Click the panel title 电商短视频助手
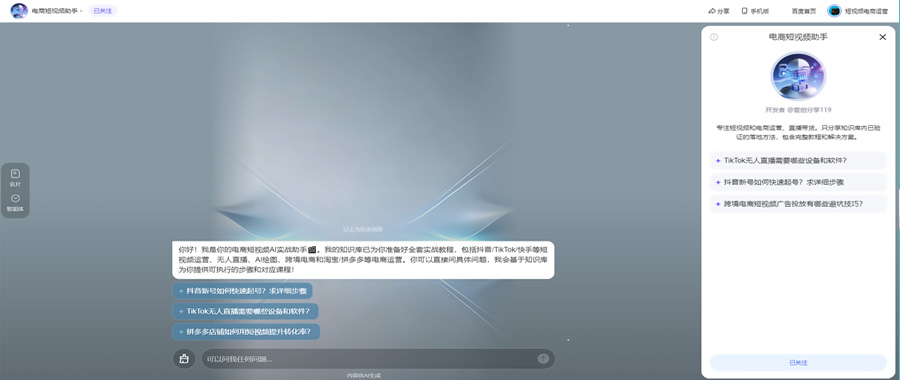900x380 pixels. point(798,37)
